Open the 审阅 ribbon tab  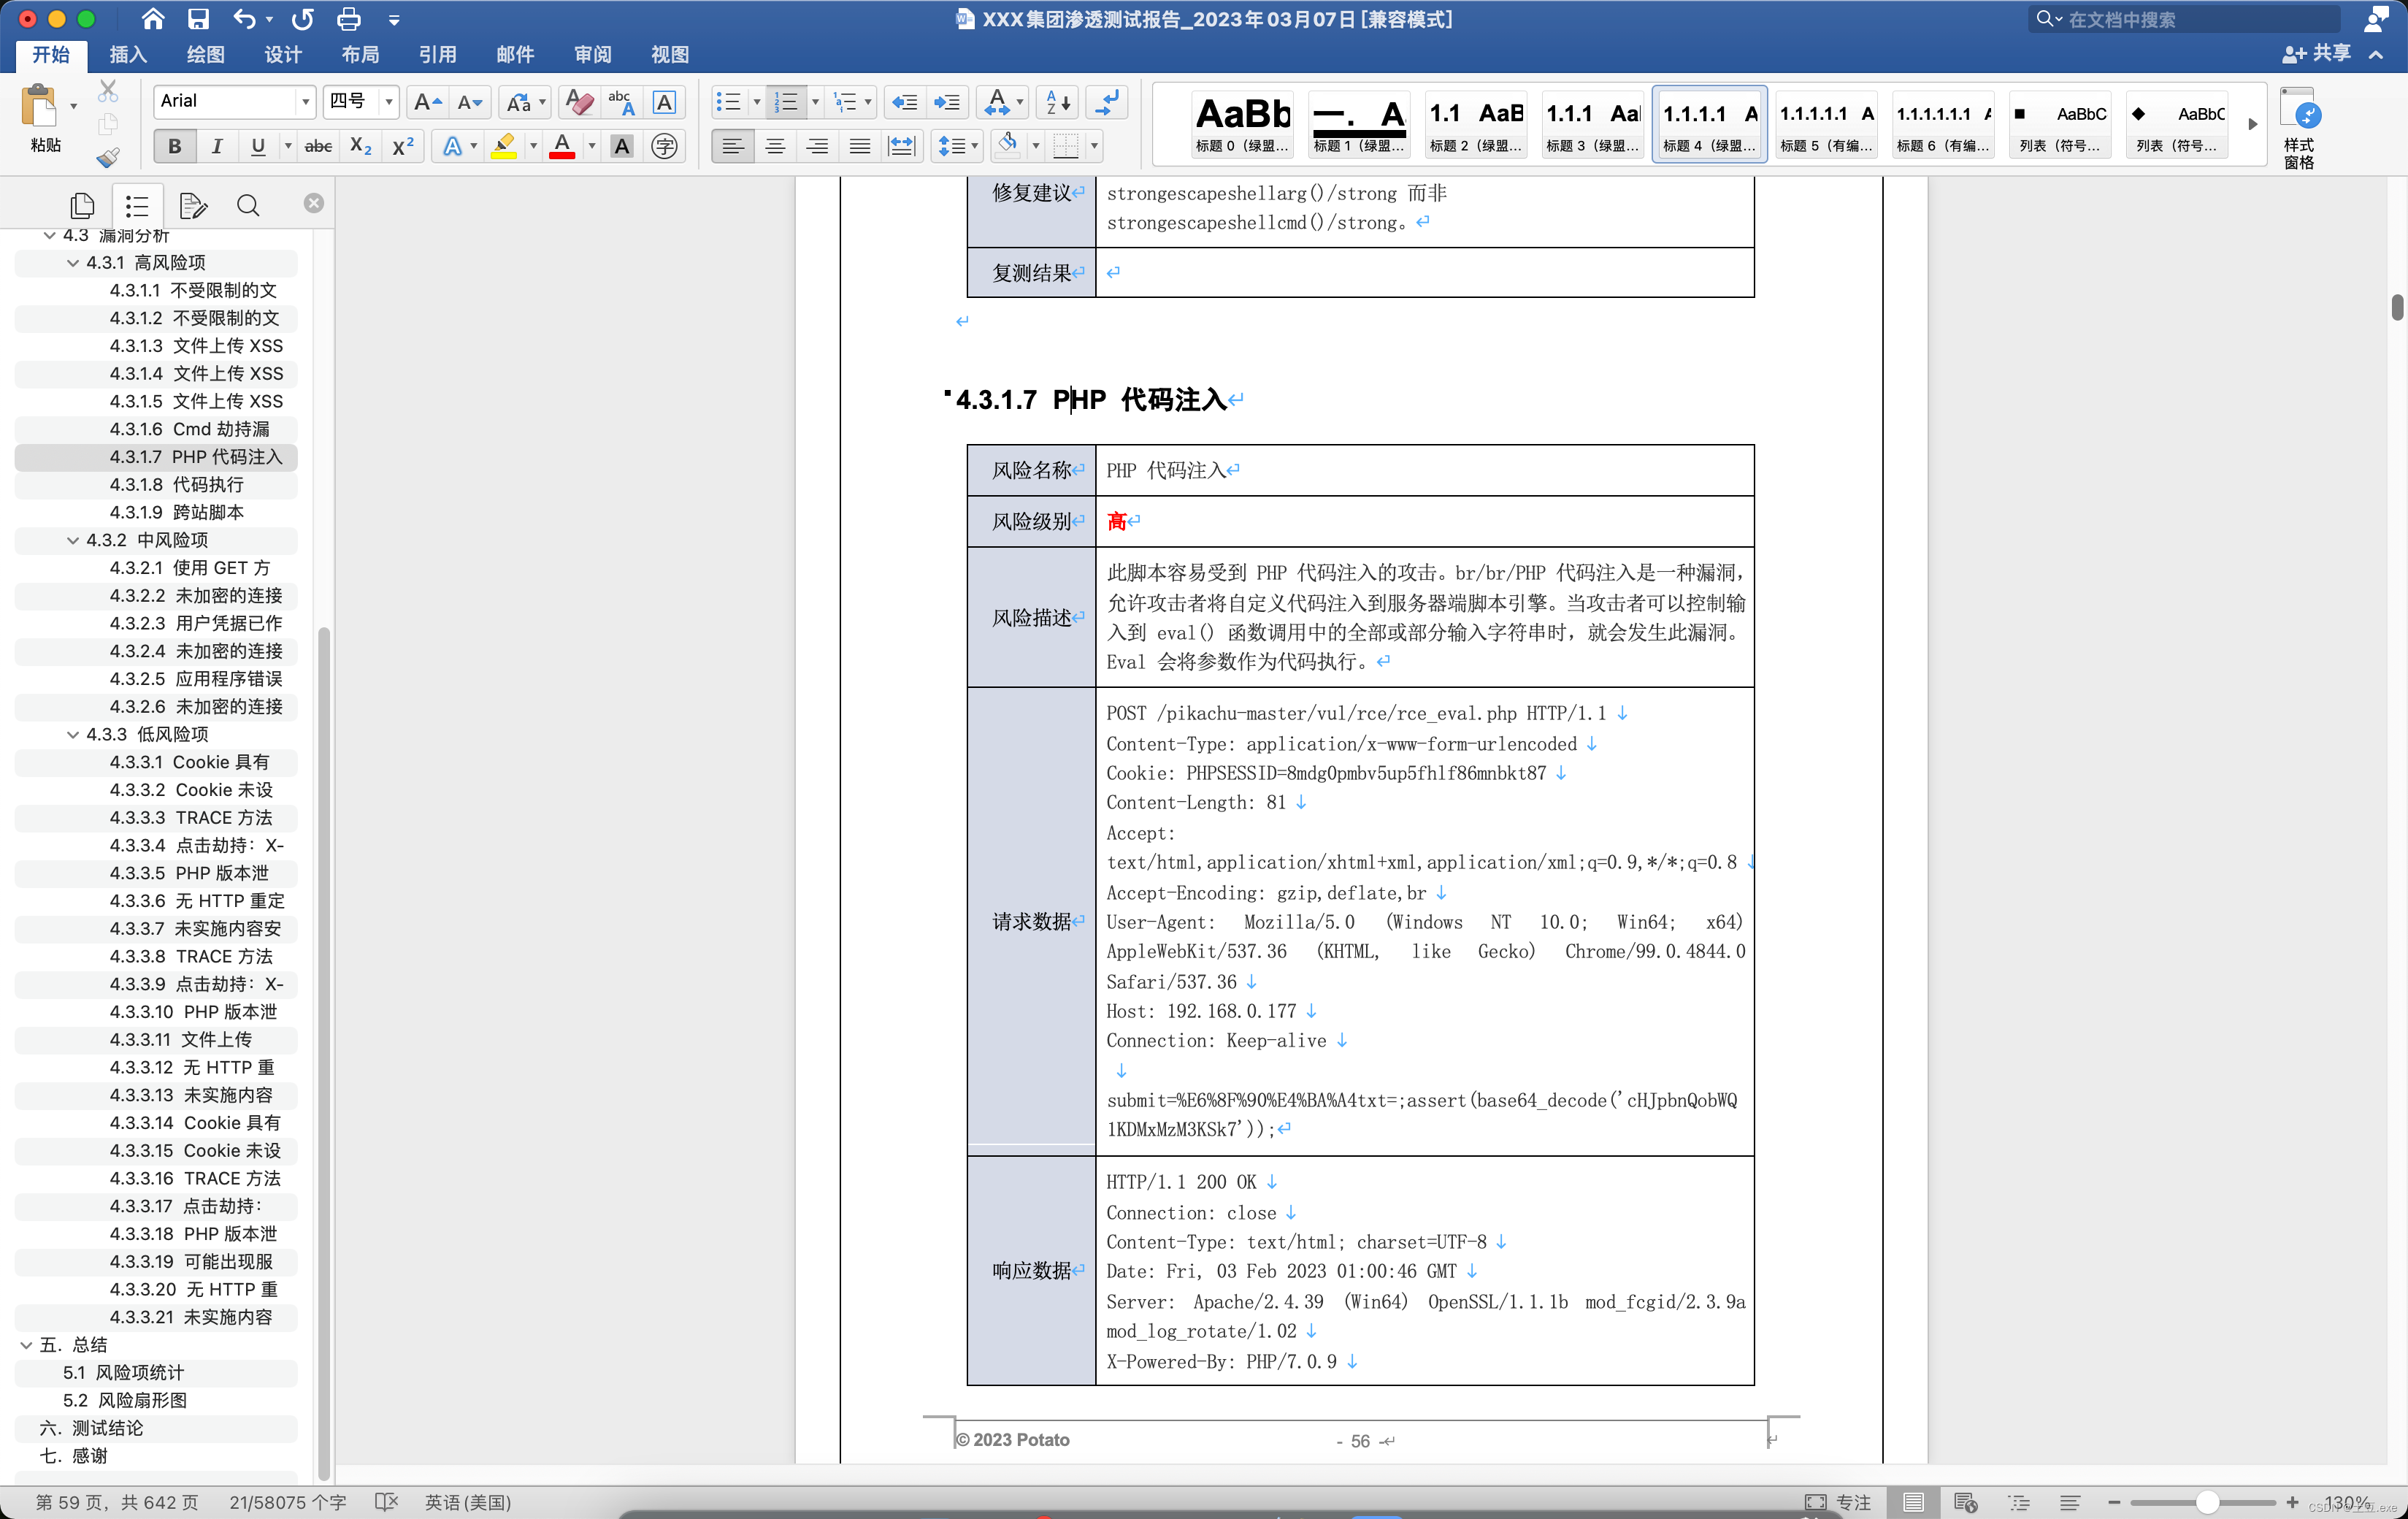click(593, 54)
